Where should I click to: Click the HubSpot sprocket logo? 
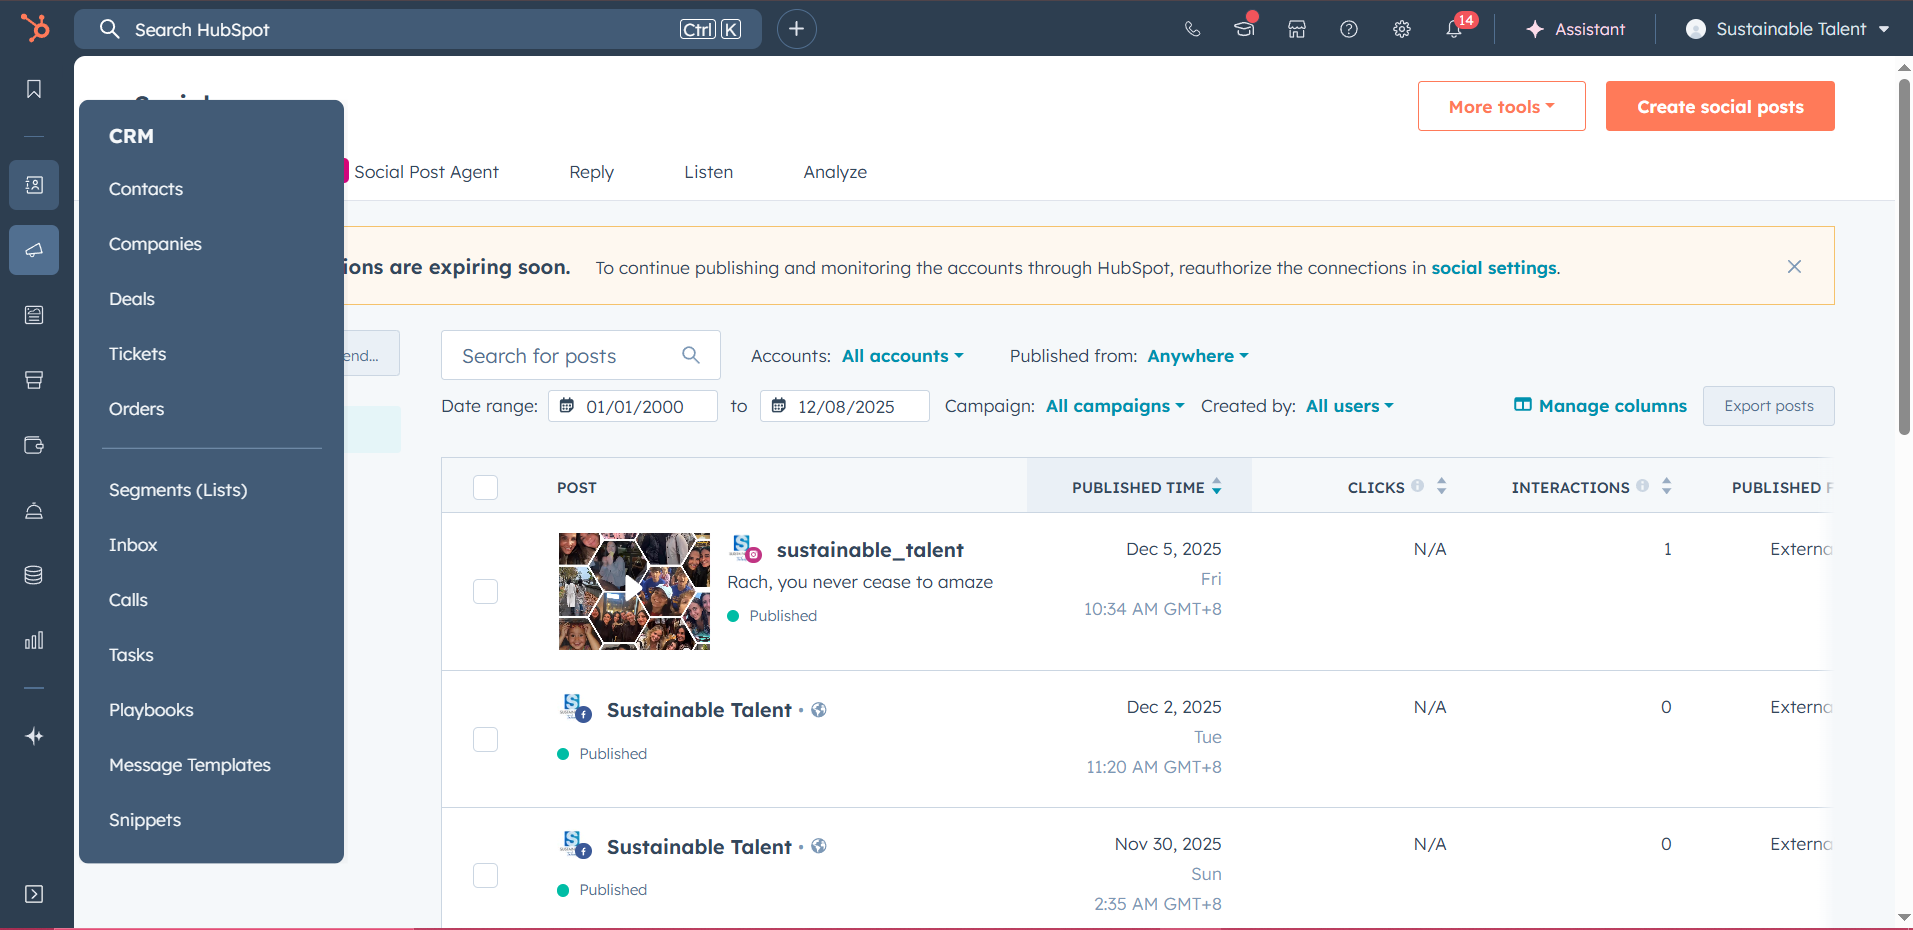coord(35,28)
